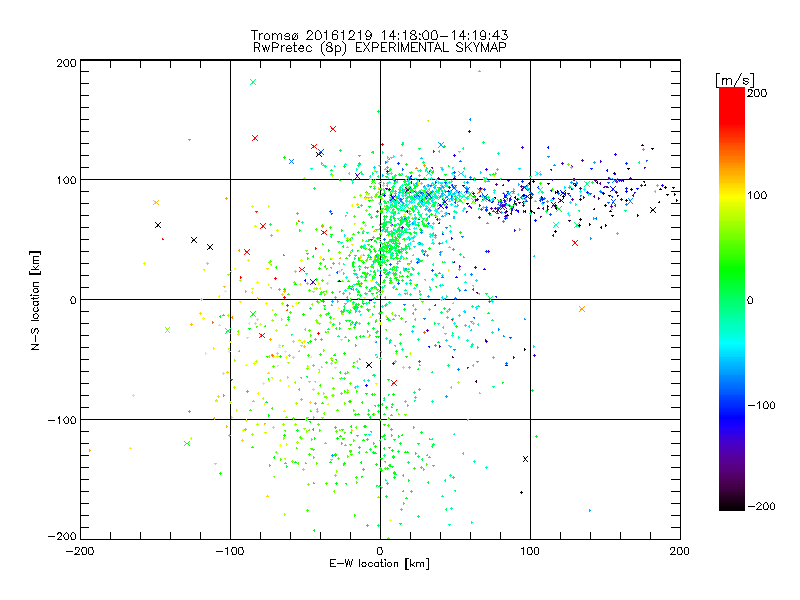Click the title line 'Tromsø 20161219 14:18:00-14:19:43'

379,35
